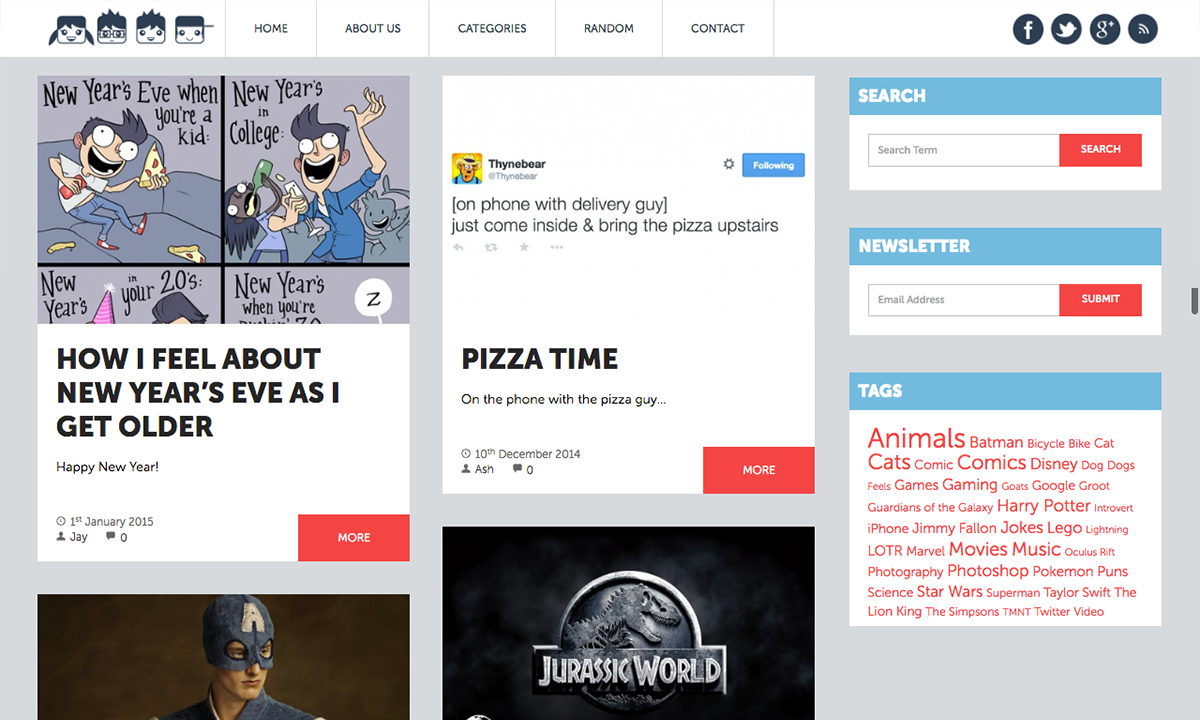Screen dimensions: 1200x720
Task: Select the Guardians of the Galaxy tag
Action: [930, 507]
